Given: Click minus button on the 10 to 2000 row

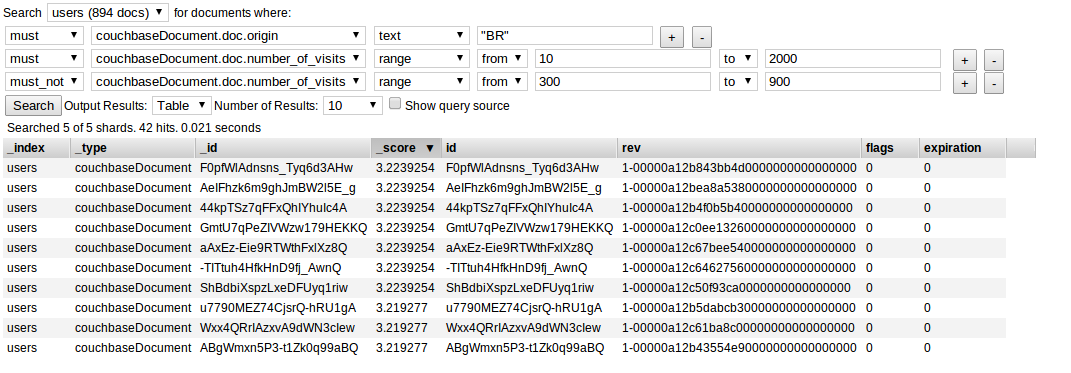Looking at the screenshot, I should point(994,61).
